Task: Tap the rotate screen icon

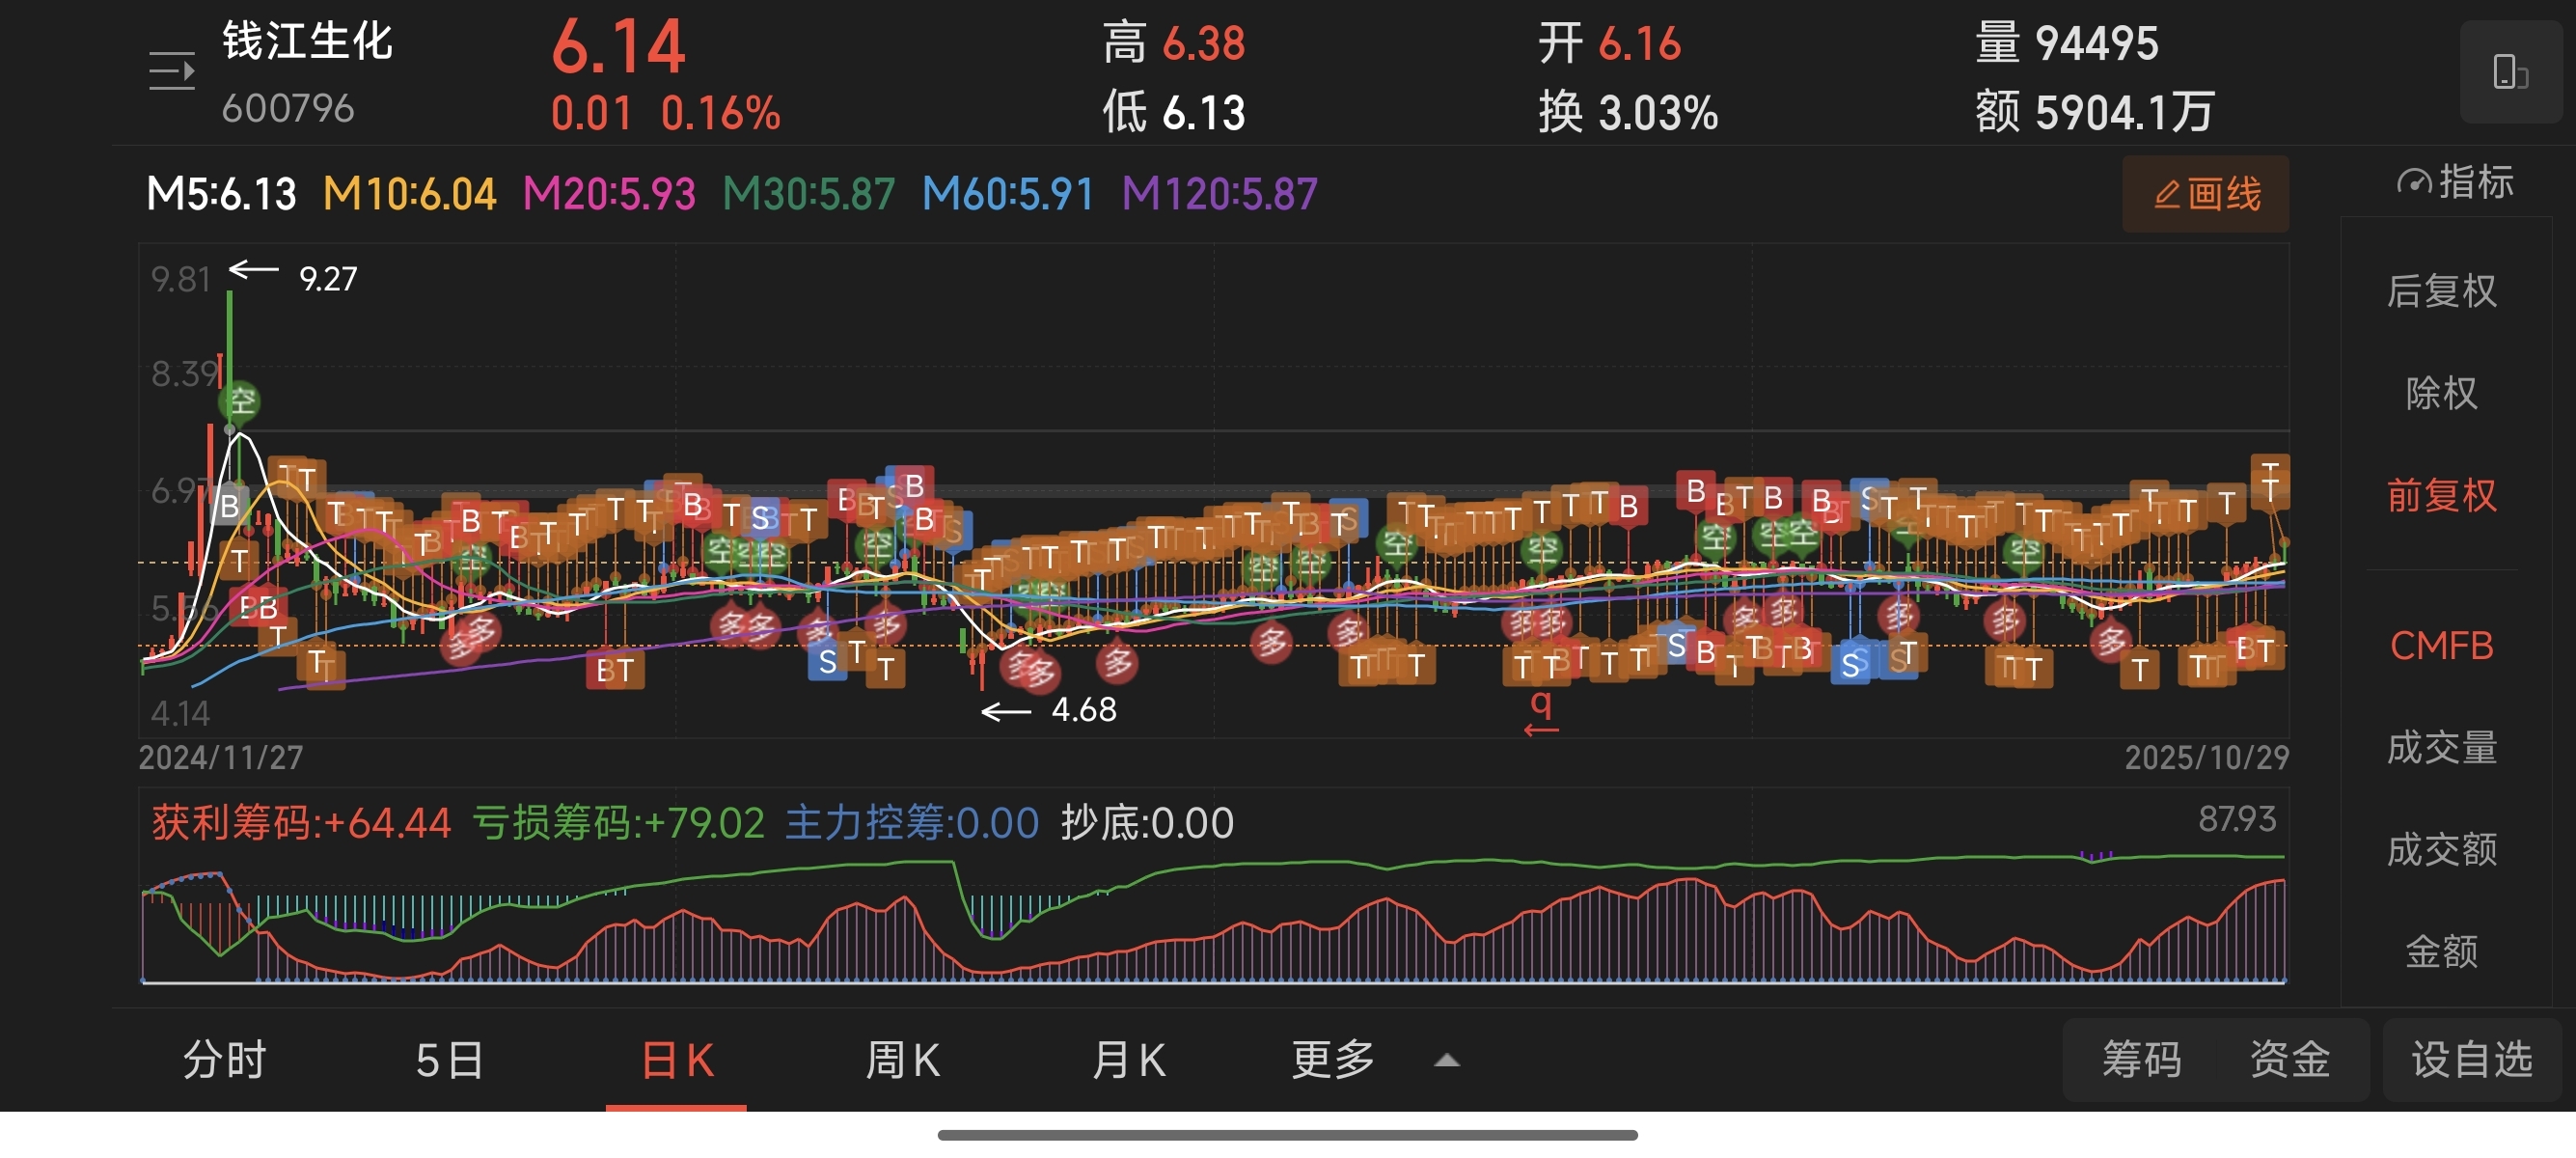Action: pos(2510,72)
